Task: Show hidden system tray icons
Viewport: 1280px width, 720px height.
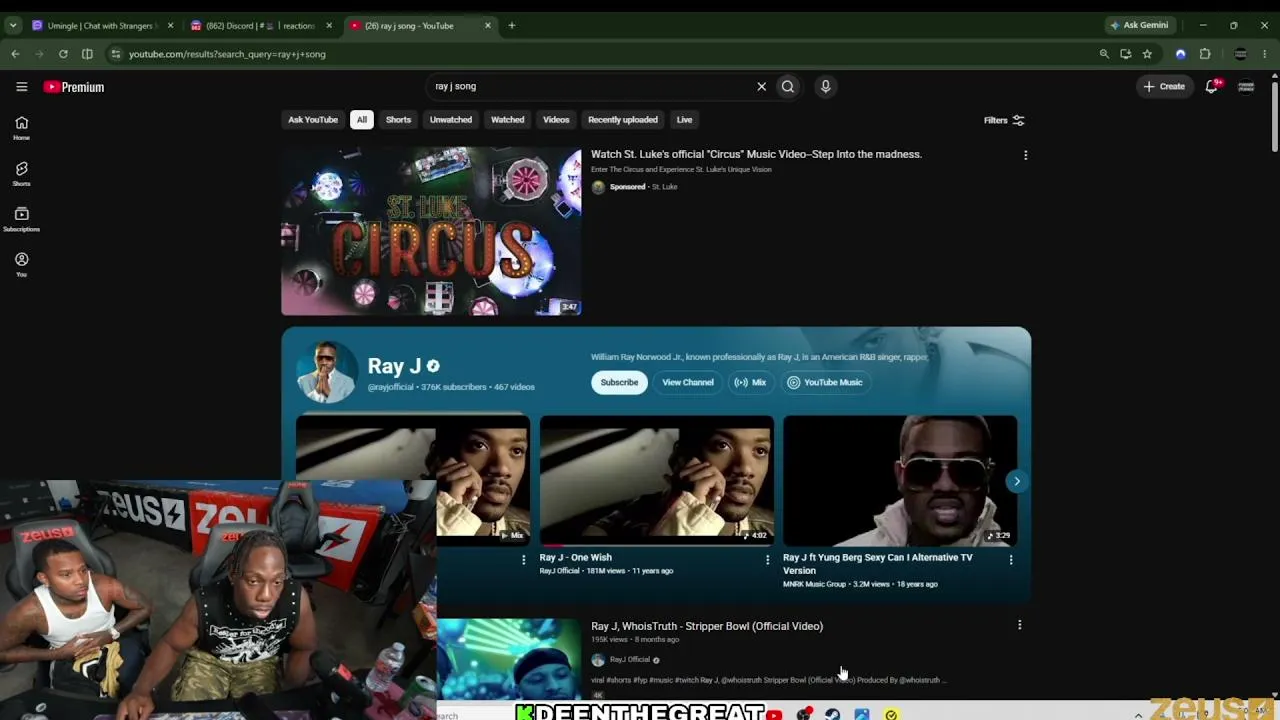Action: [1138, 715]
